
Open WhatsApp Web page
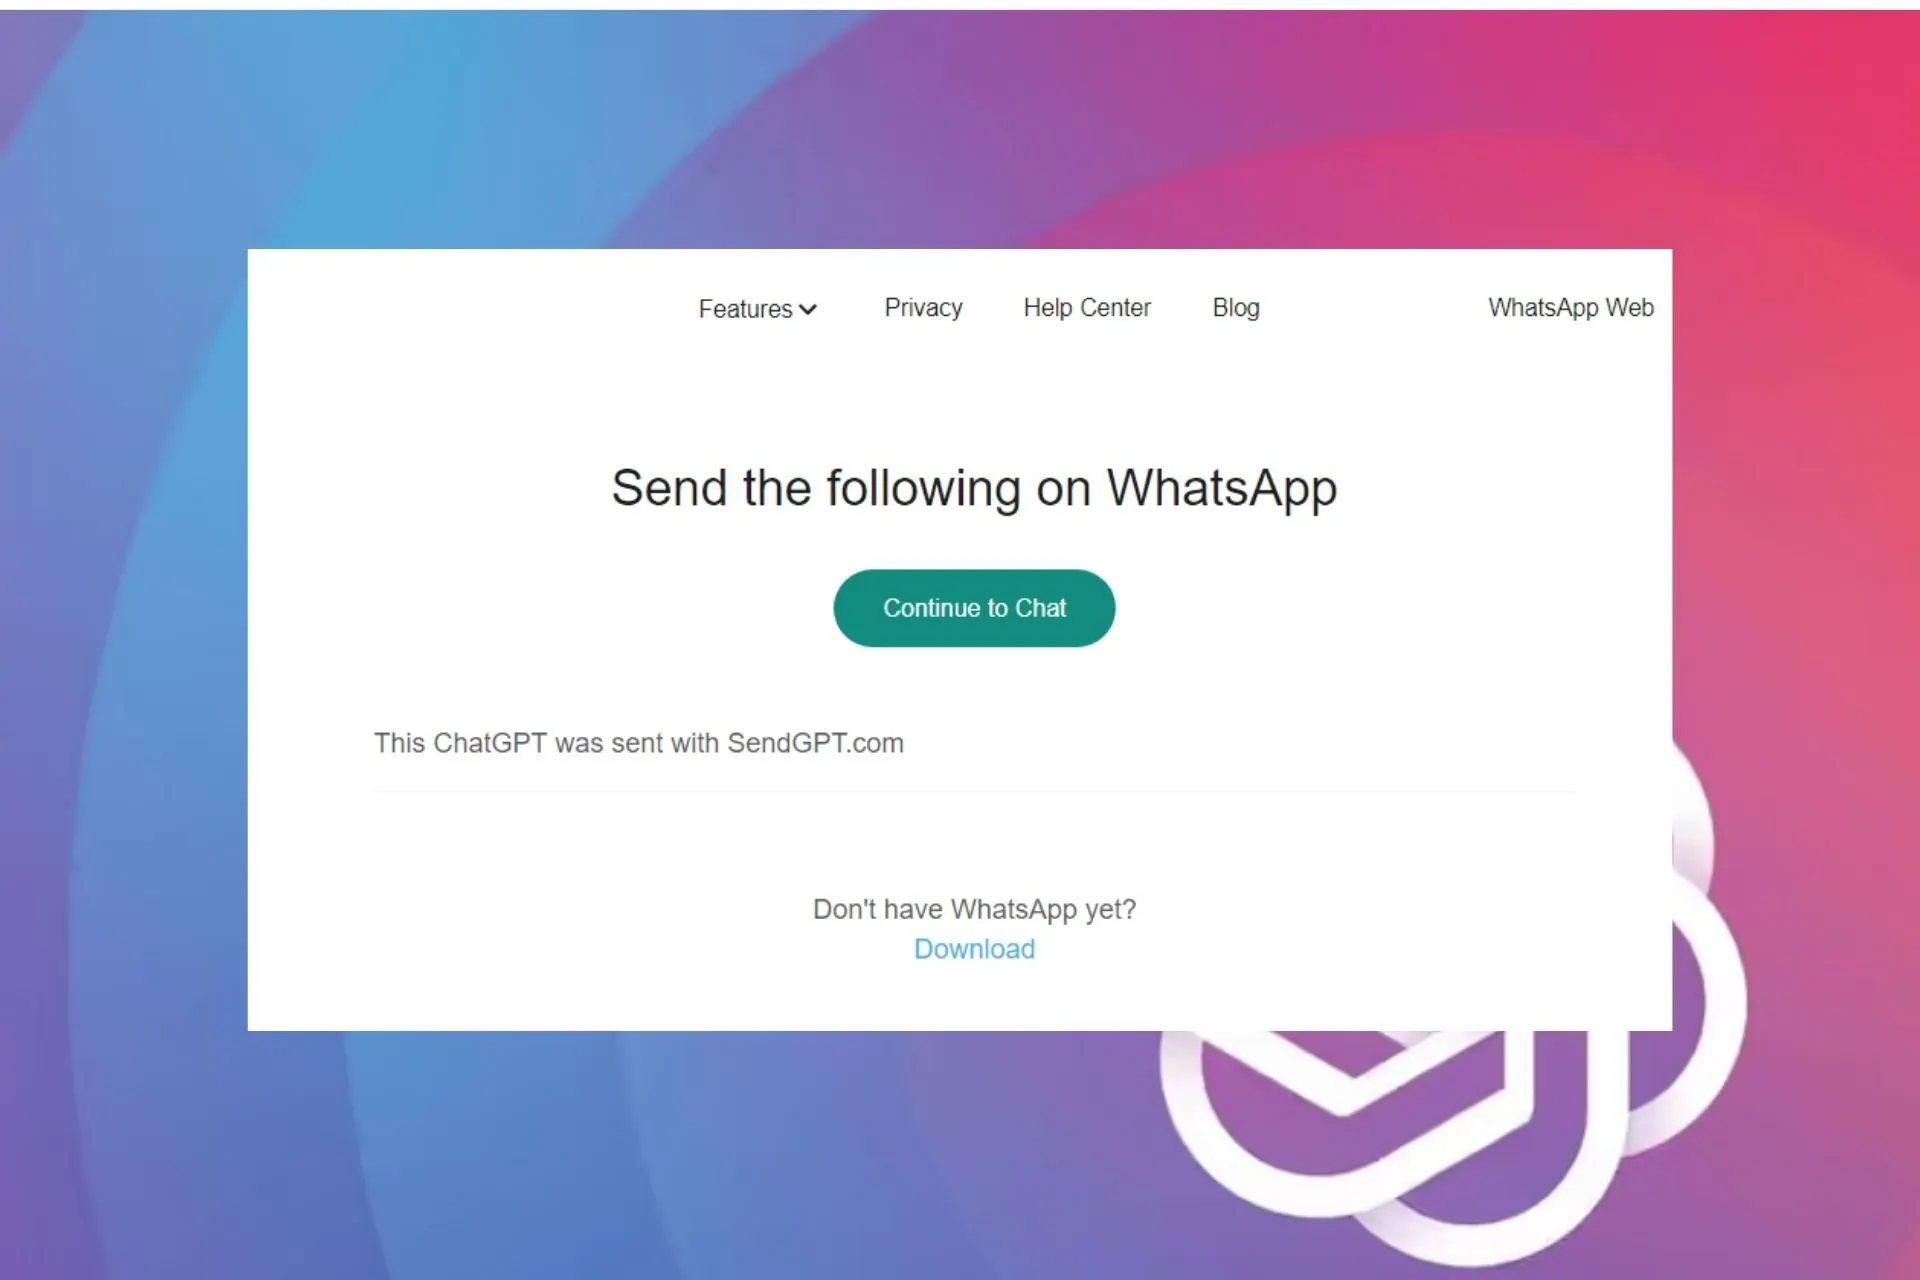pyautogui.click(x=1569, y=306)
